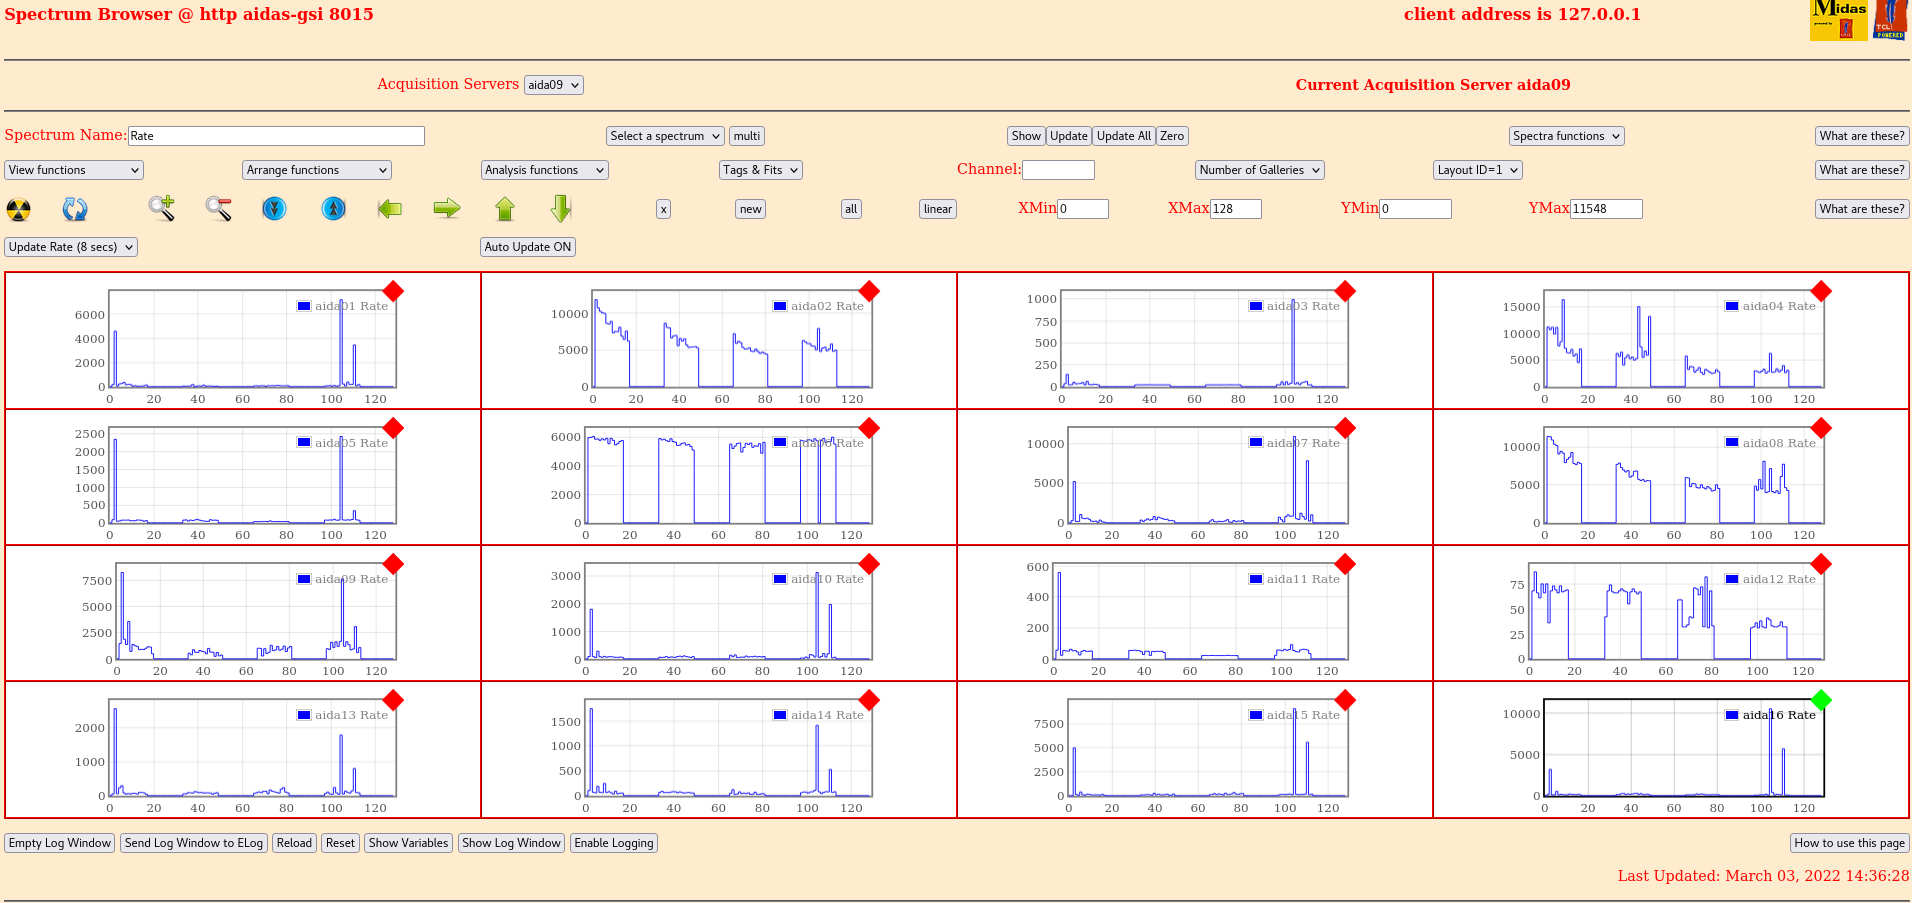The width and height of the screenshot is (1912, 903).
Task: Zoom out with the magnifier minus icon
Action: point(218,208)
